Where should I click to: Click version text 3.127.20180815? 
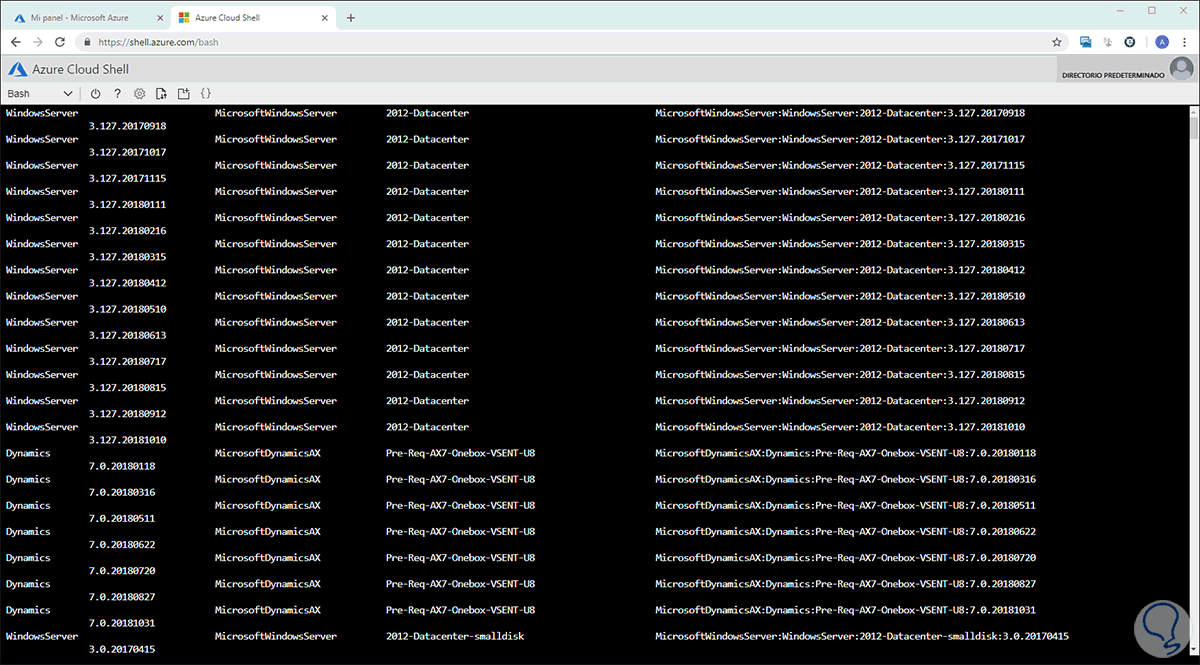[127, 387]
